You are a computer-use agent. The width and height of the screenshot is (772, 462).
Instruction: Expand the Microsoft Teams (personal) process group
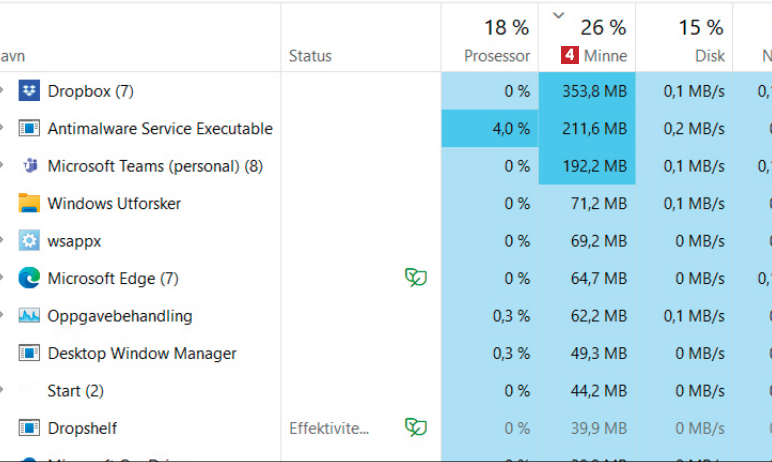pos(3,166)
